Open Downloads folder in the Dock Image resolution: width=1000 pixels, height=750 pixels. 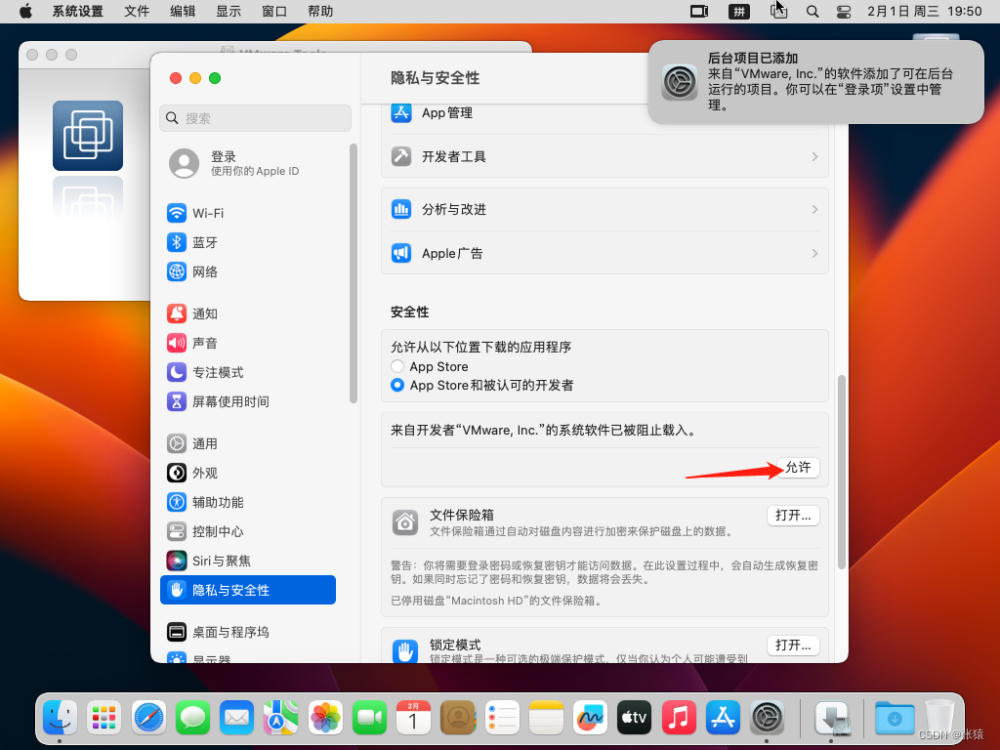click(894, 717)
